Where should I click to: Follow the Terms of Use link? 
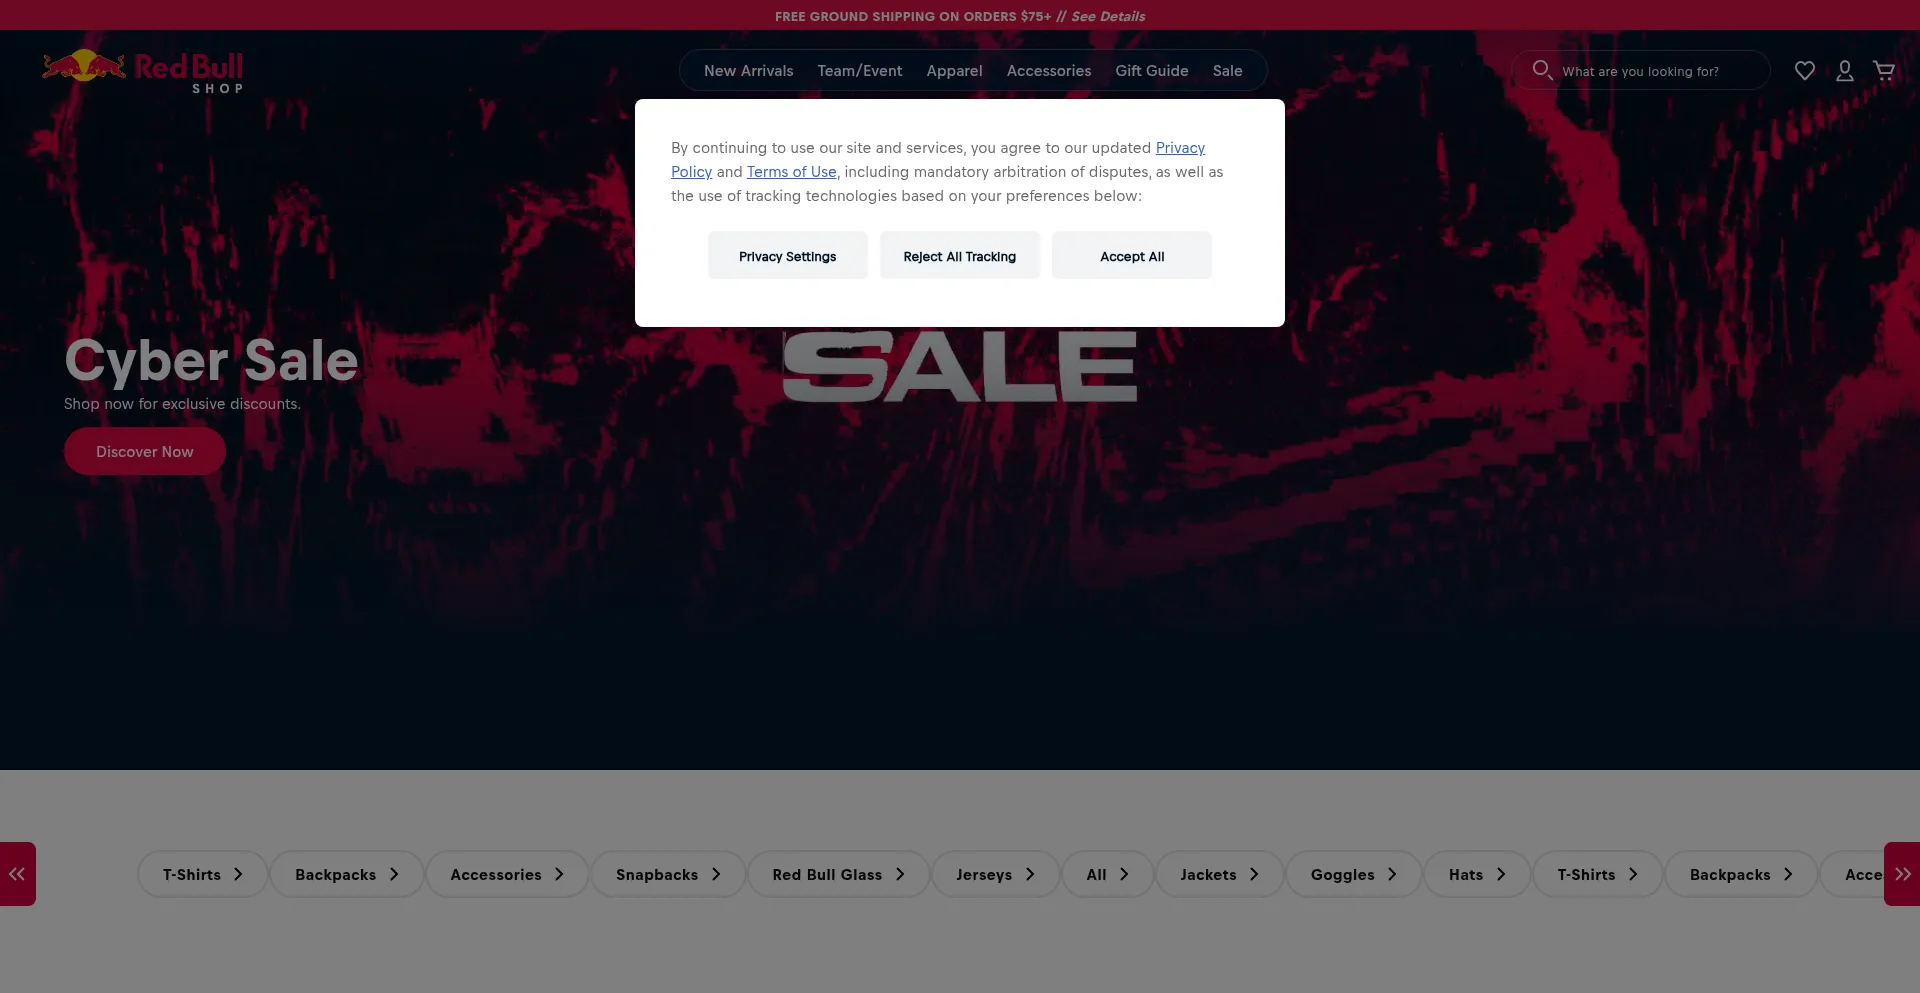click(x=791, y=172)
